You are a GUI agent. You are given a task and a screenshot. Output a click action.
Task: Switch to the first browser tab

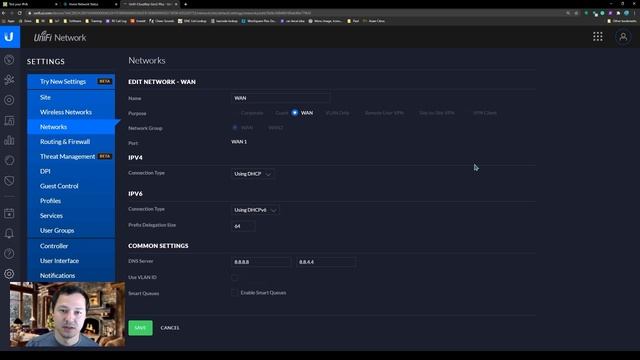(x=29, y=4)
